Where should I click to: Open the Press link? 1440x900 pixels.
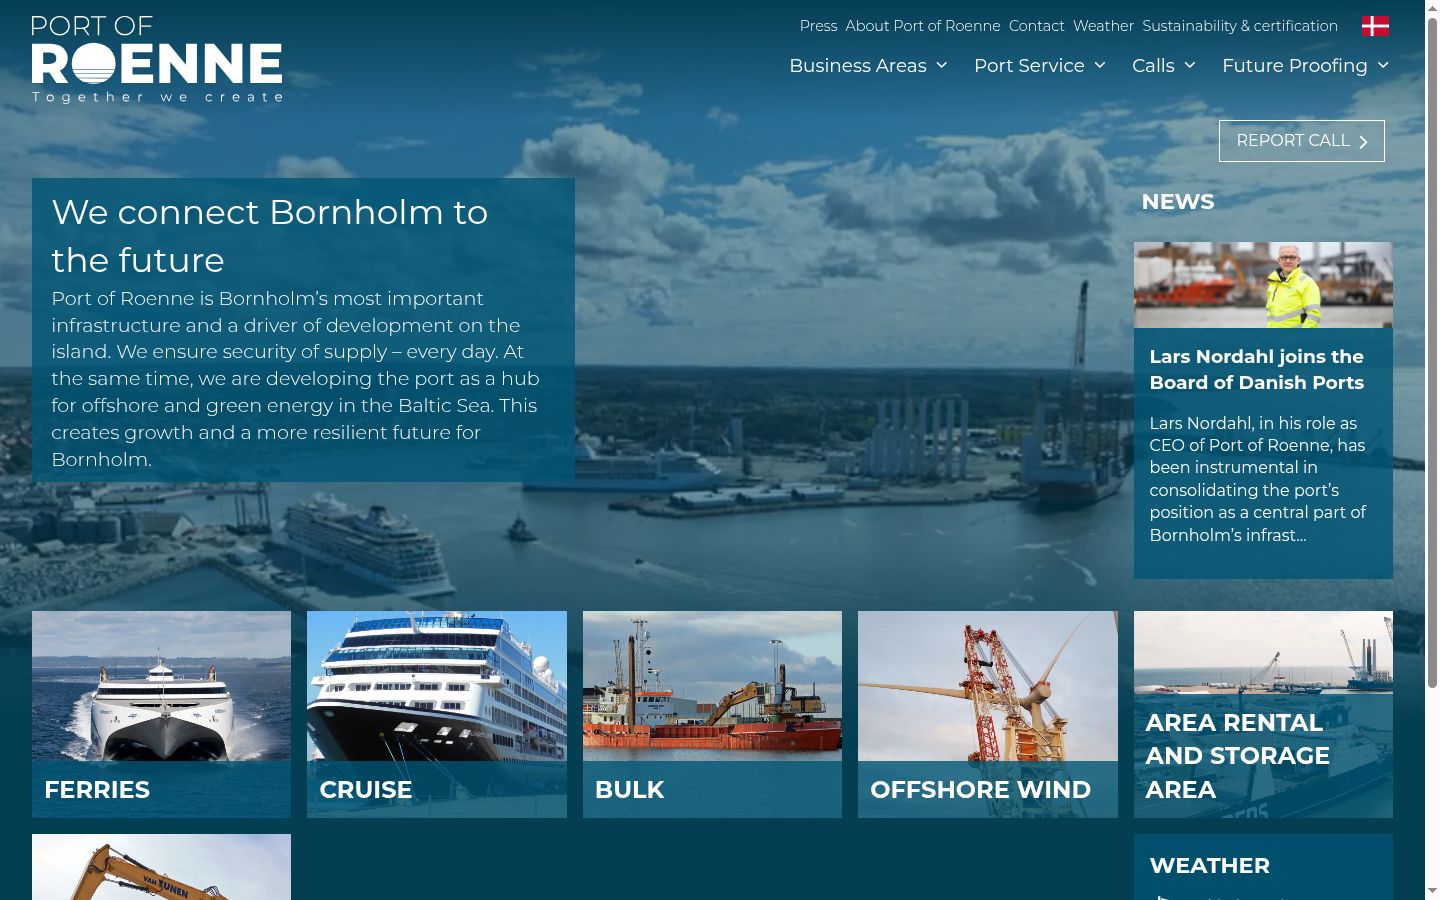(x=818, y=26)
